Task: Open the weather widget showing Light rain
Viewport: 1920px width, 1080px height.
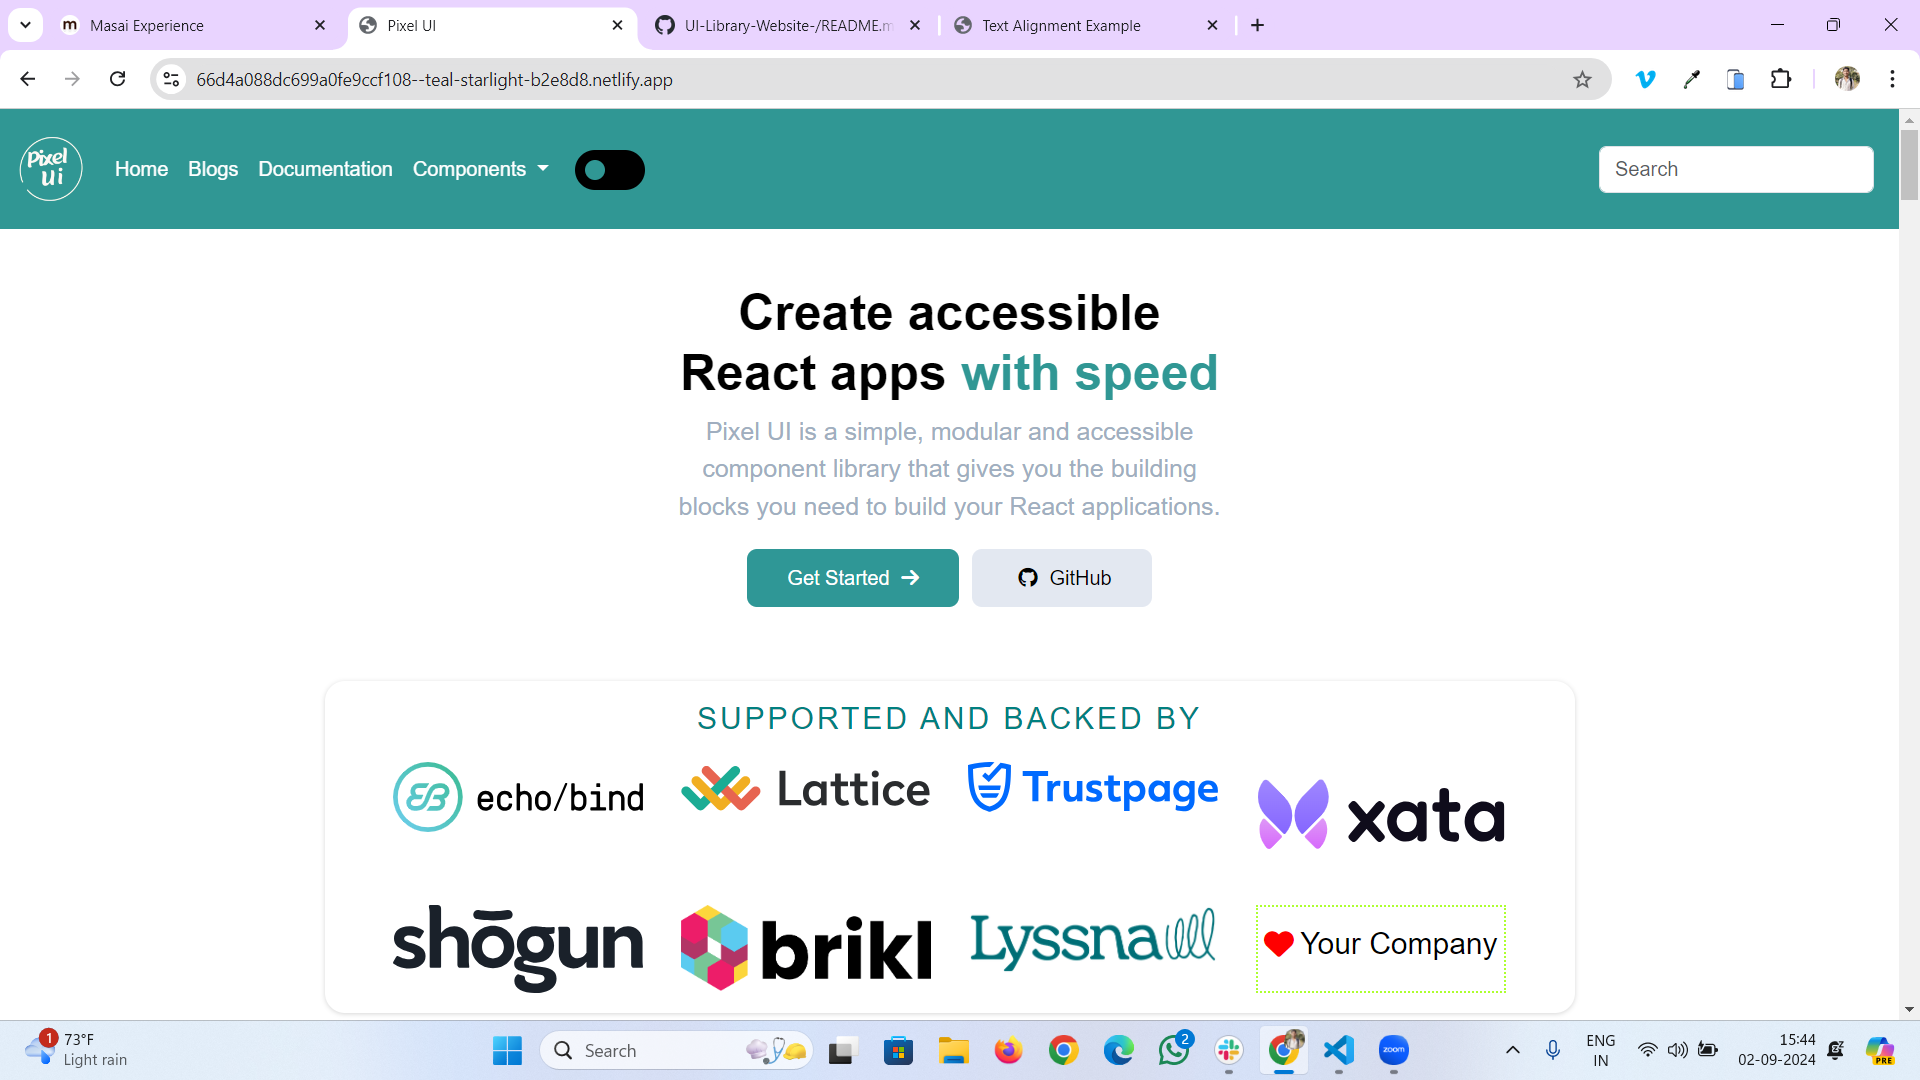Action: tap(78, 1050)
